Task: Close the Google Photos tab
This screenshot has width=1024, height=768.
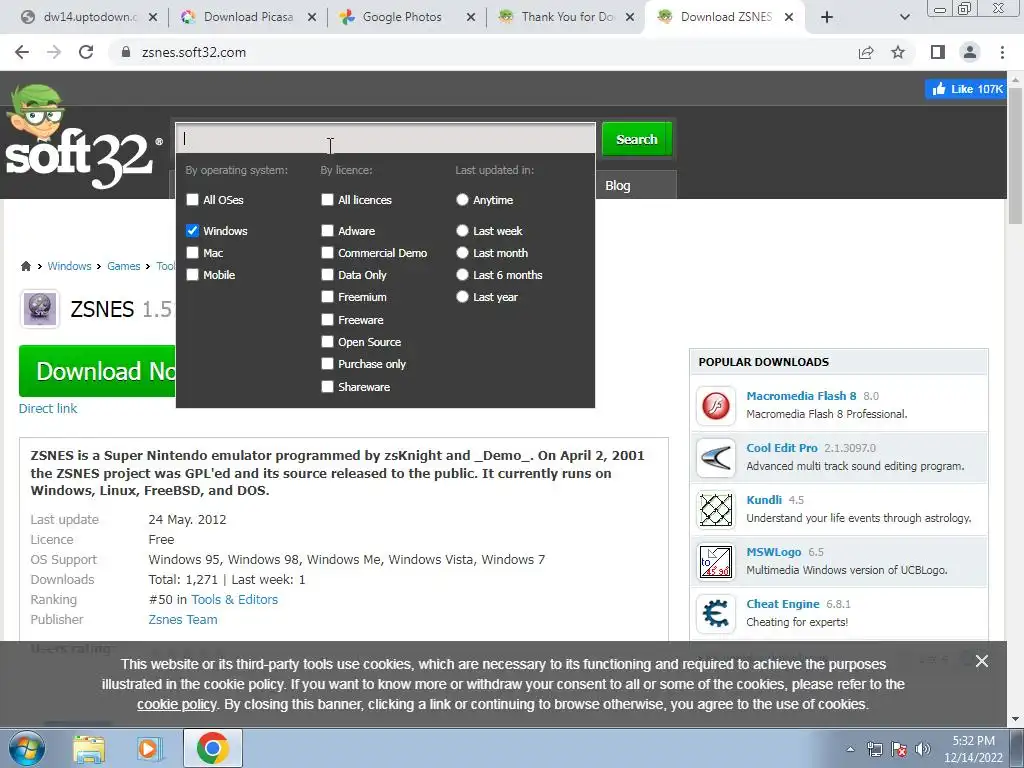Action: 470,18
